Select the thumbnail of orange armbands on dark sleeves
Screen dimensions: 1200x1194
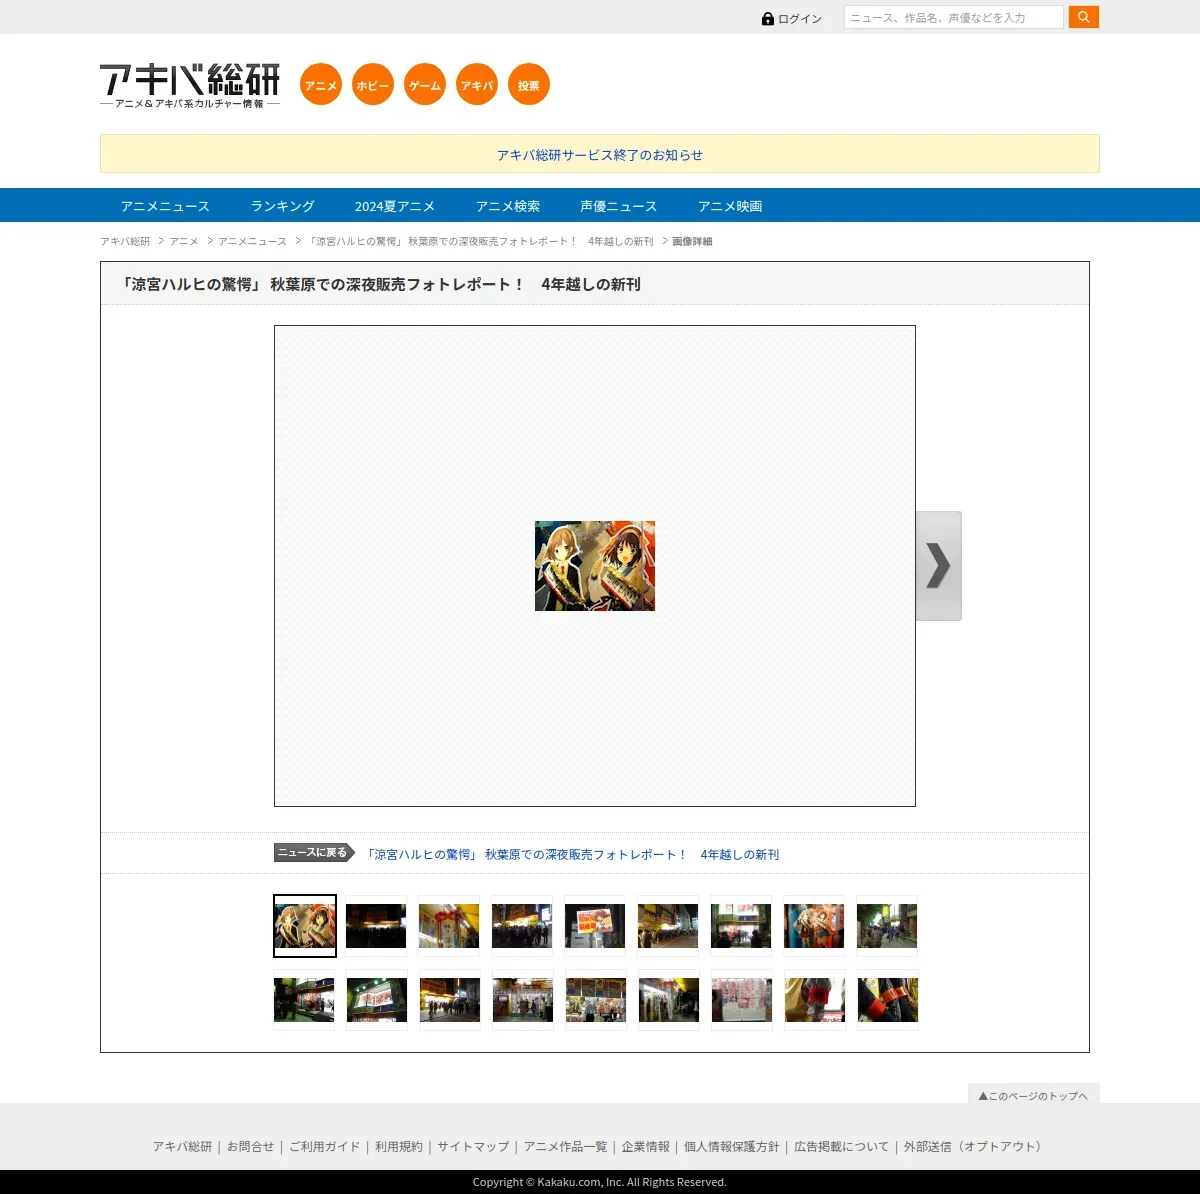tap(888, 999)
